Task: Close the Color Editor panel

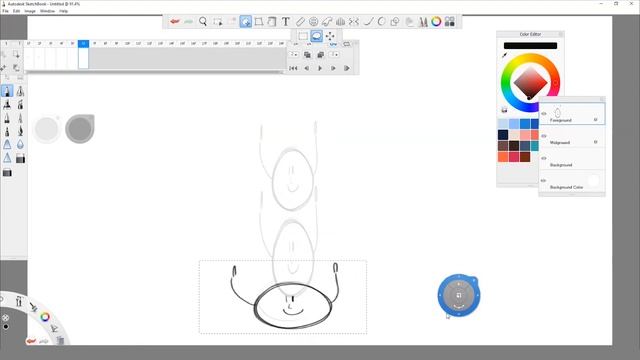Action: (x=560, y=34)
